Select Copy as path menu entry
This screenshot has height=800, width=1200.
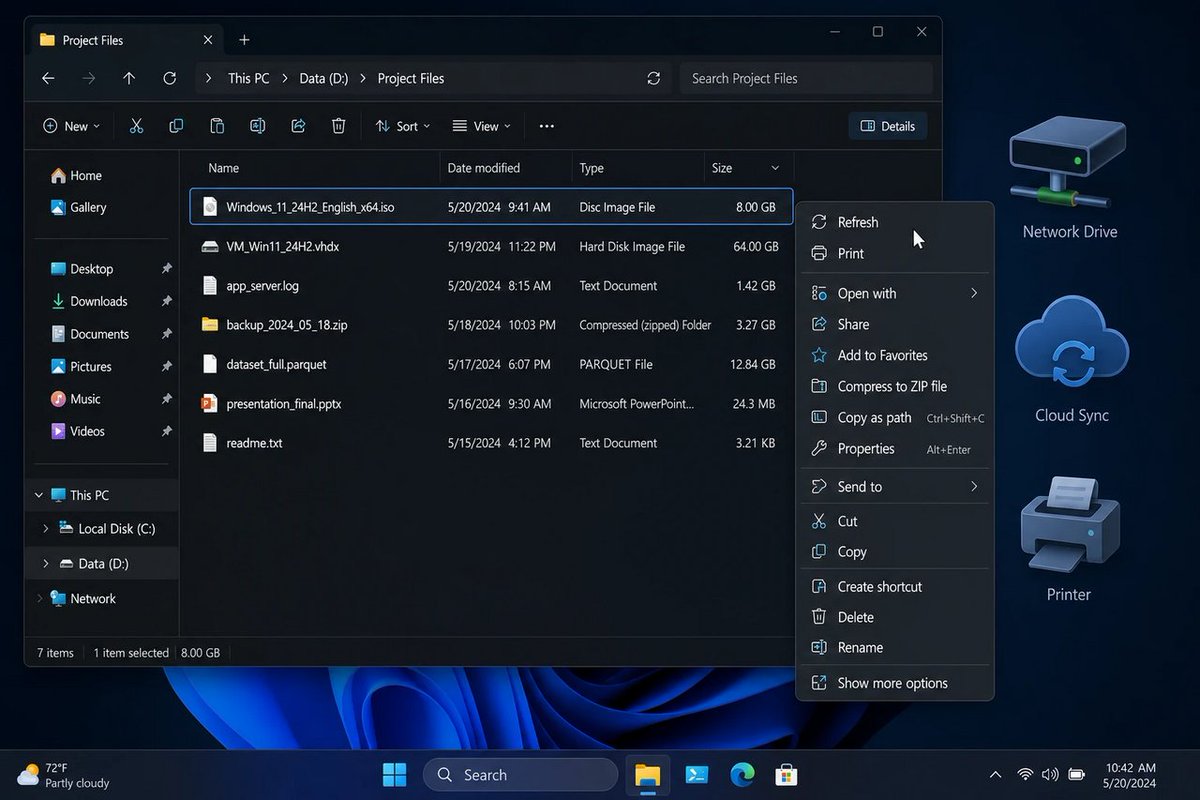895,418
